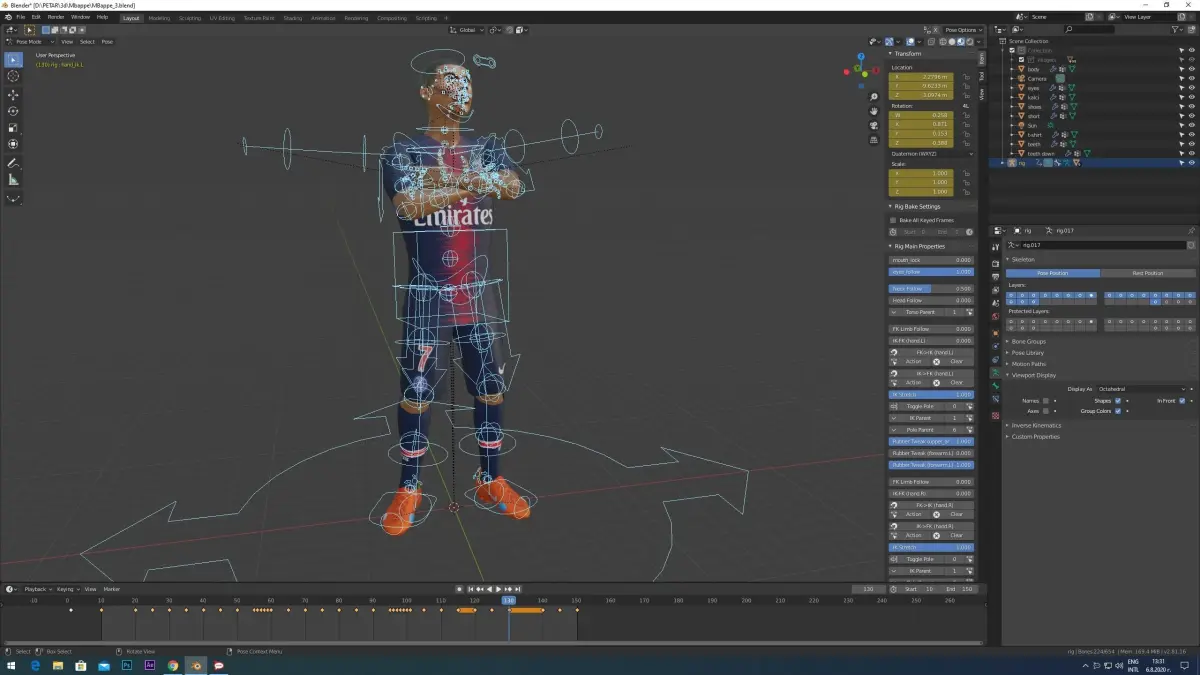Open Keying menu in timeline
Image resolution: width=1200 pixels, height=675 pixels.
66,589
